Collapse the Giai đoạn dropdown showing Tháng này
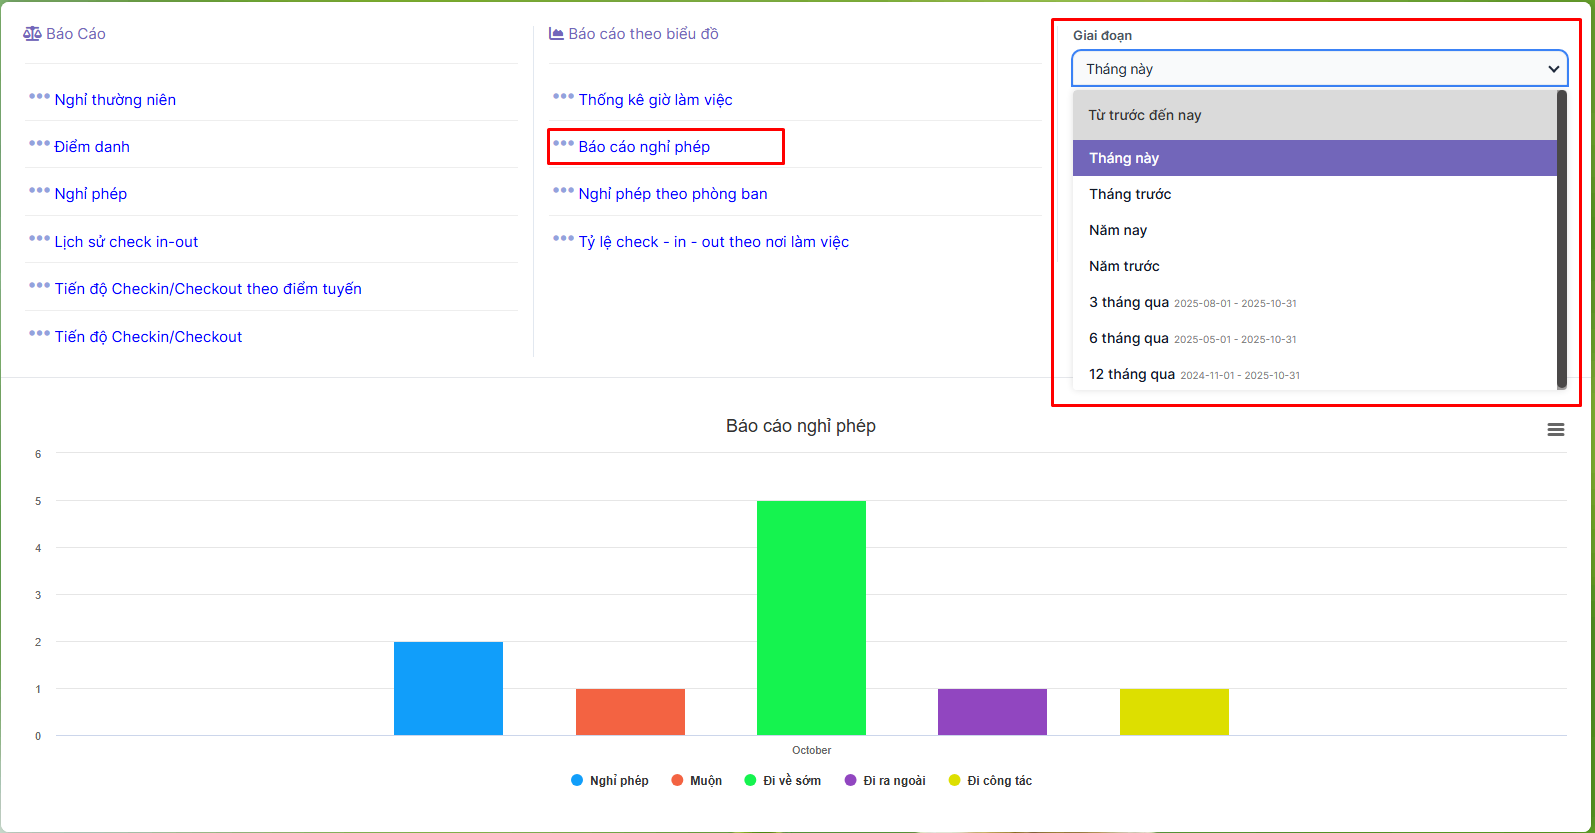 (x=1319, y=69)
